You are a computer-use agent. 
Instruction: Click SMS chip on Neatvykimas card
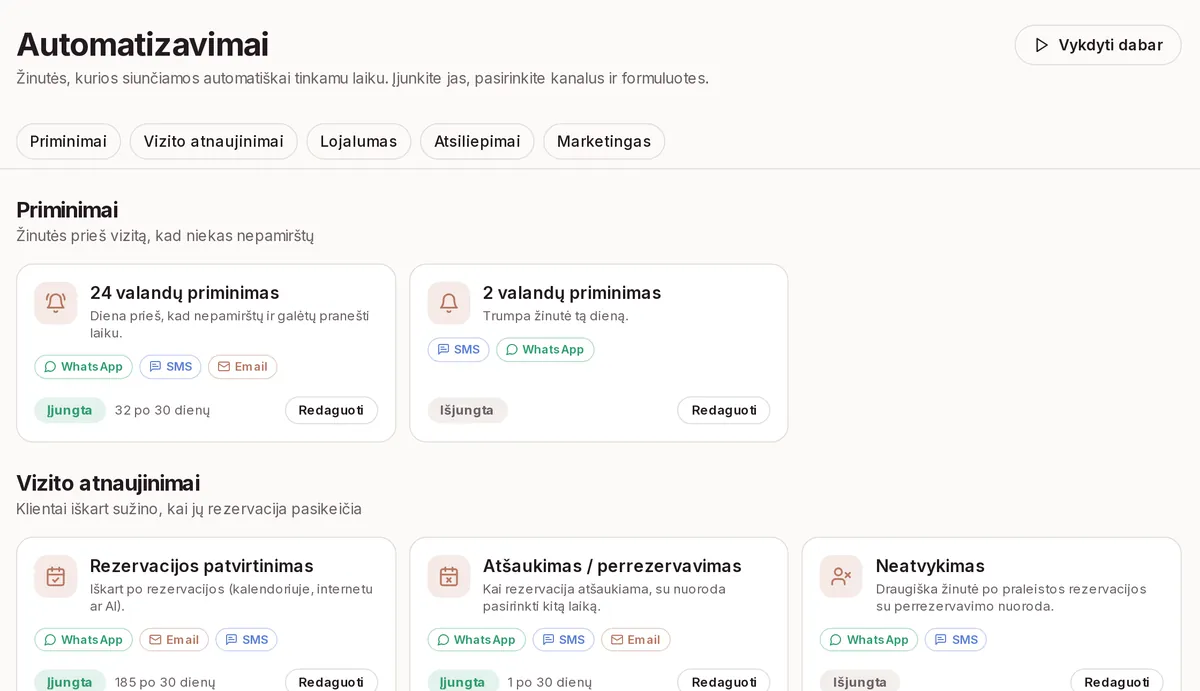956,640
